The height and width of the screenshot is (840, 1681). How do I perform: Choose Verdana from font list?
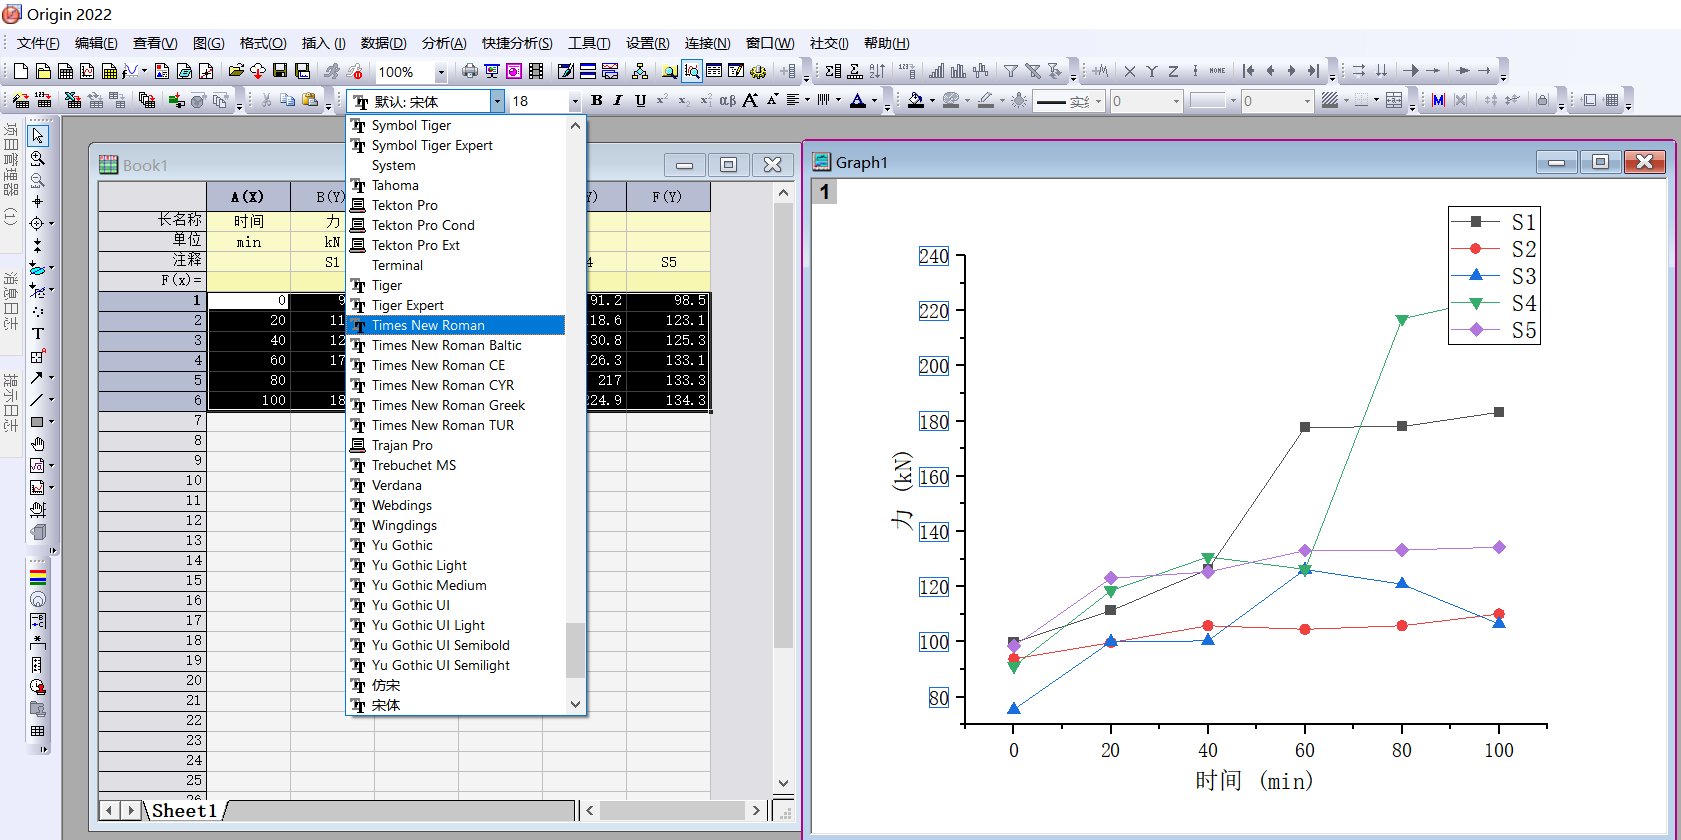[456, 485]
